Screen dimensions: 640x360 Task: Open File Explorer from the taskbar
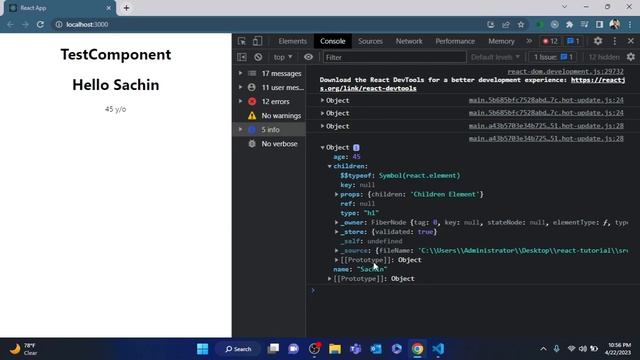[335, 349]
